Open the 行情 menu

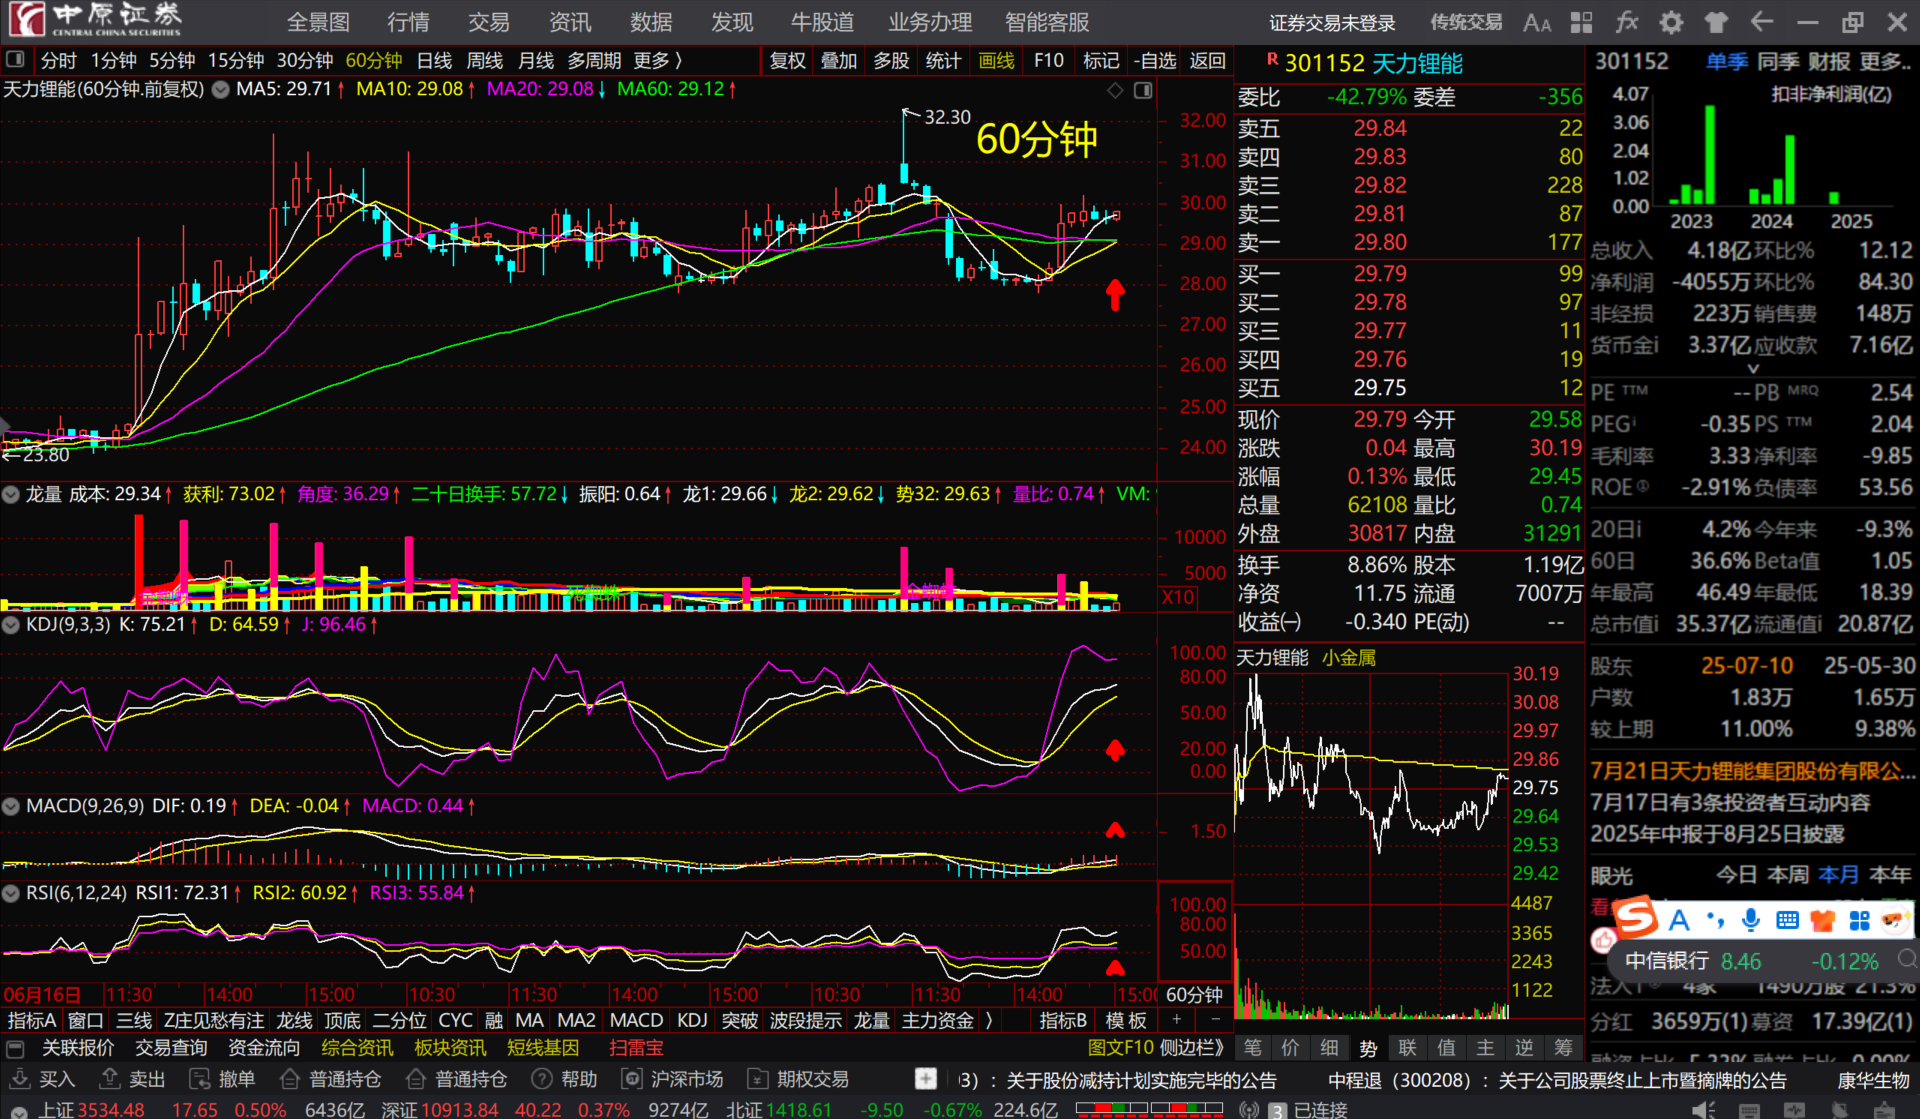(x=408, y=22)
